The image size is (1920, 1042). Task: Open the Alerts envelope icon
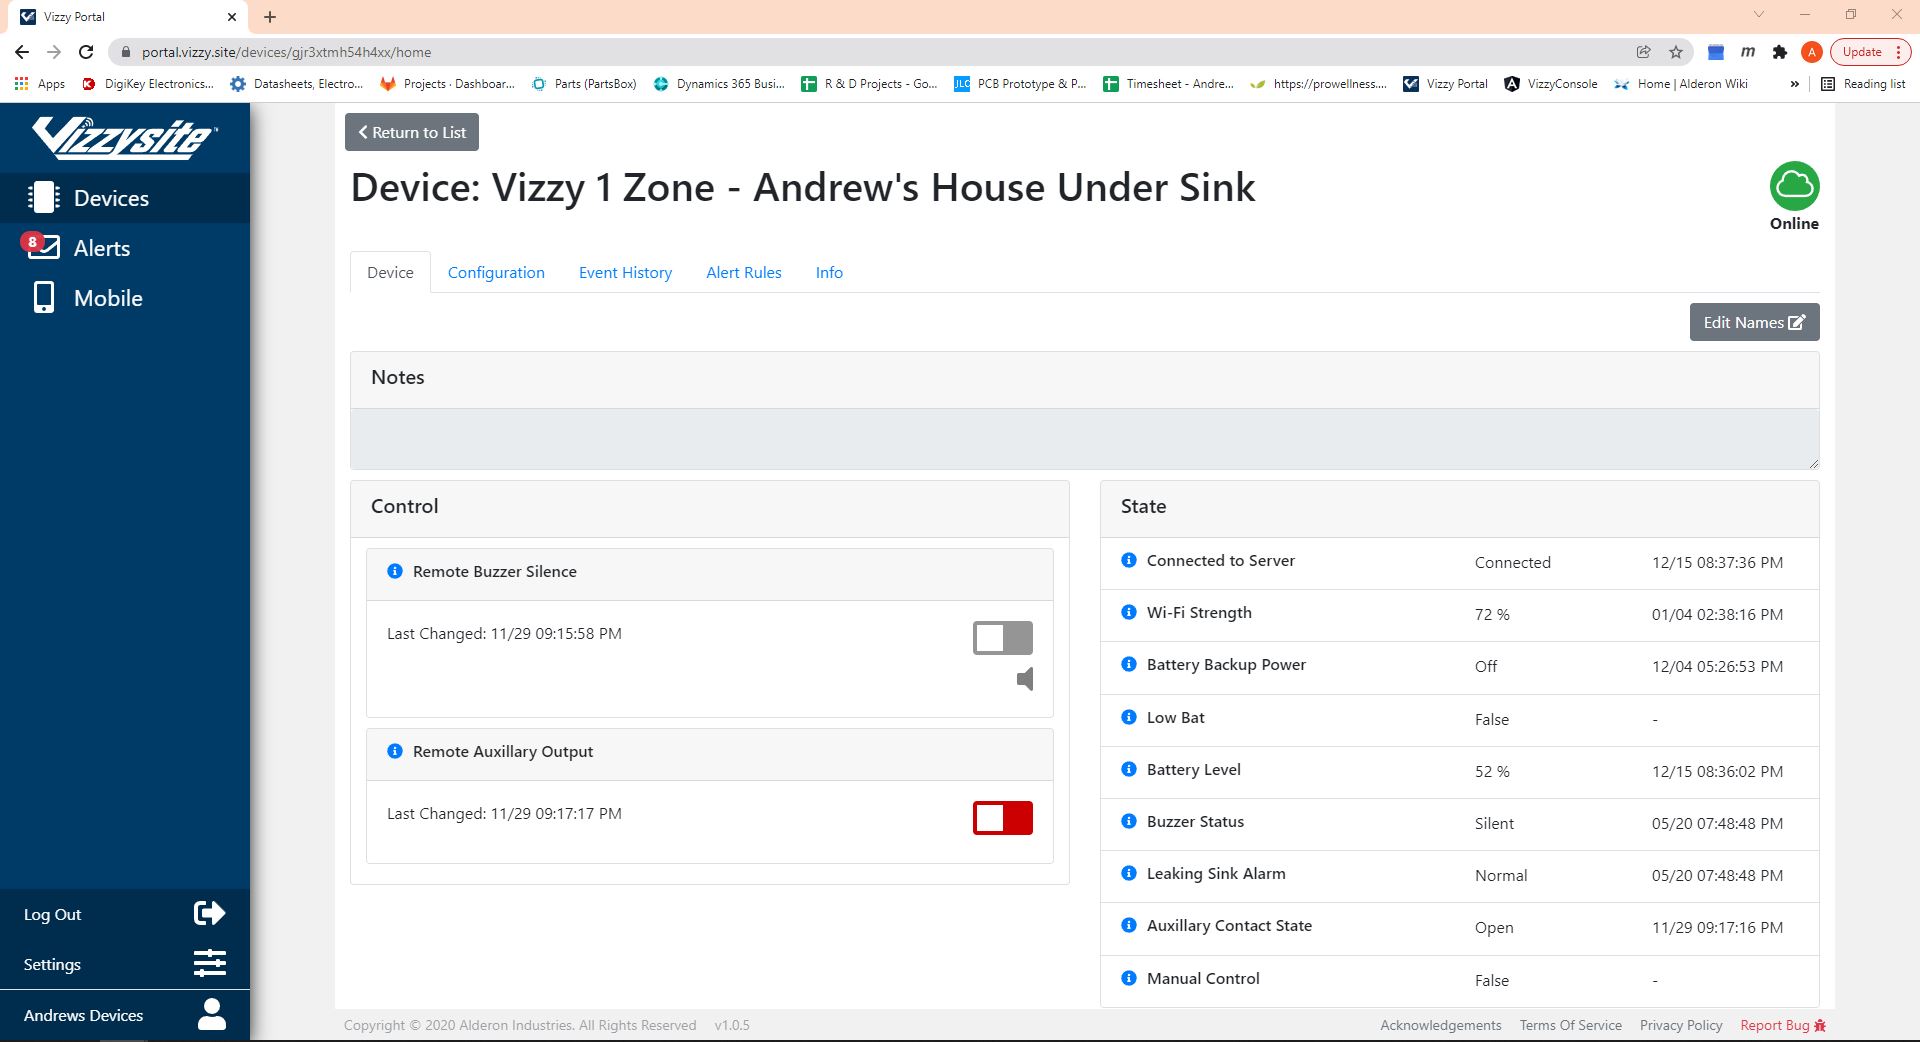[x=43, y=247]
